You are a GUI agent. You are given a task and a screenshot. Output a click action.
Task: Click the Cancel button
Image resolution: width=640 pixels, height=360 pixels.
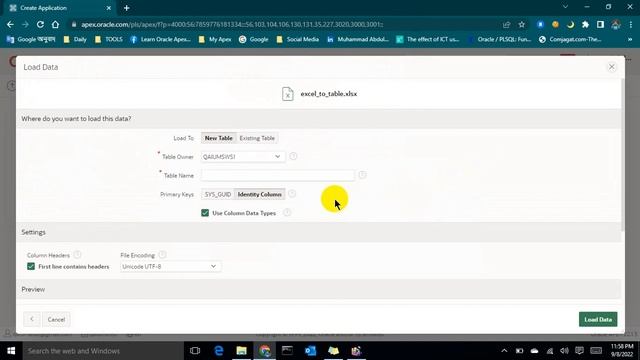(x=56, y=319)
